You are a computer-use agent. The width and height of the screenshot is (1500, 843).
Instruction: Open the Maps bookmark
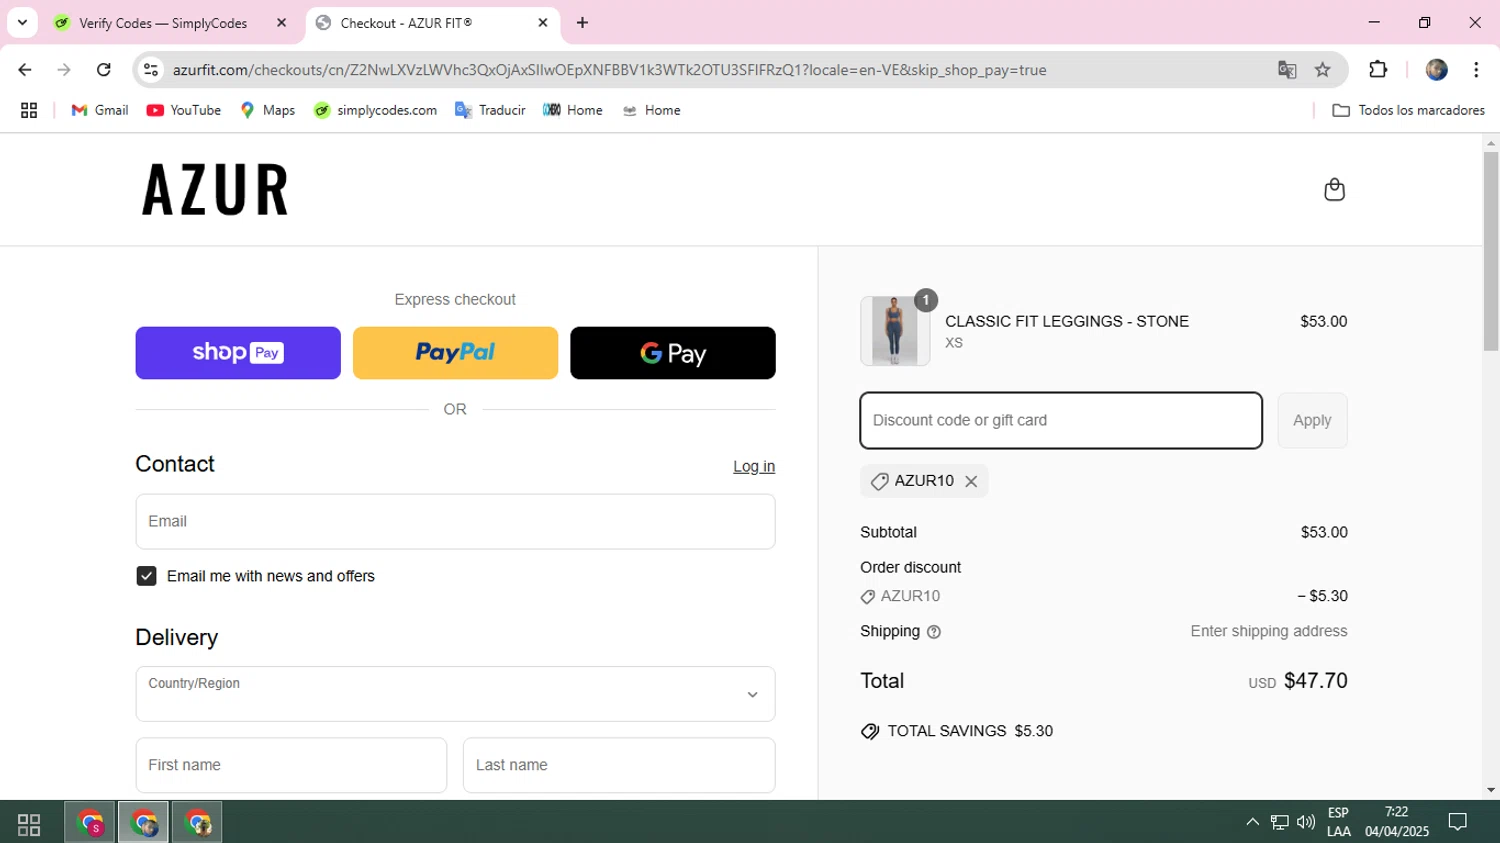[x=268, y=111]
